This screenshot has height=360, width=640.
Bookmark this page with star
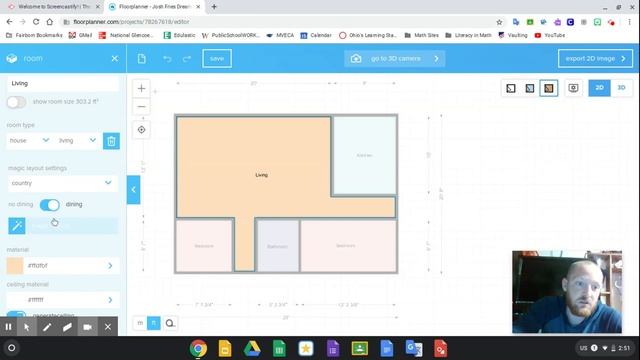click(x=499, y=22)
